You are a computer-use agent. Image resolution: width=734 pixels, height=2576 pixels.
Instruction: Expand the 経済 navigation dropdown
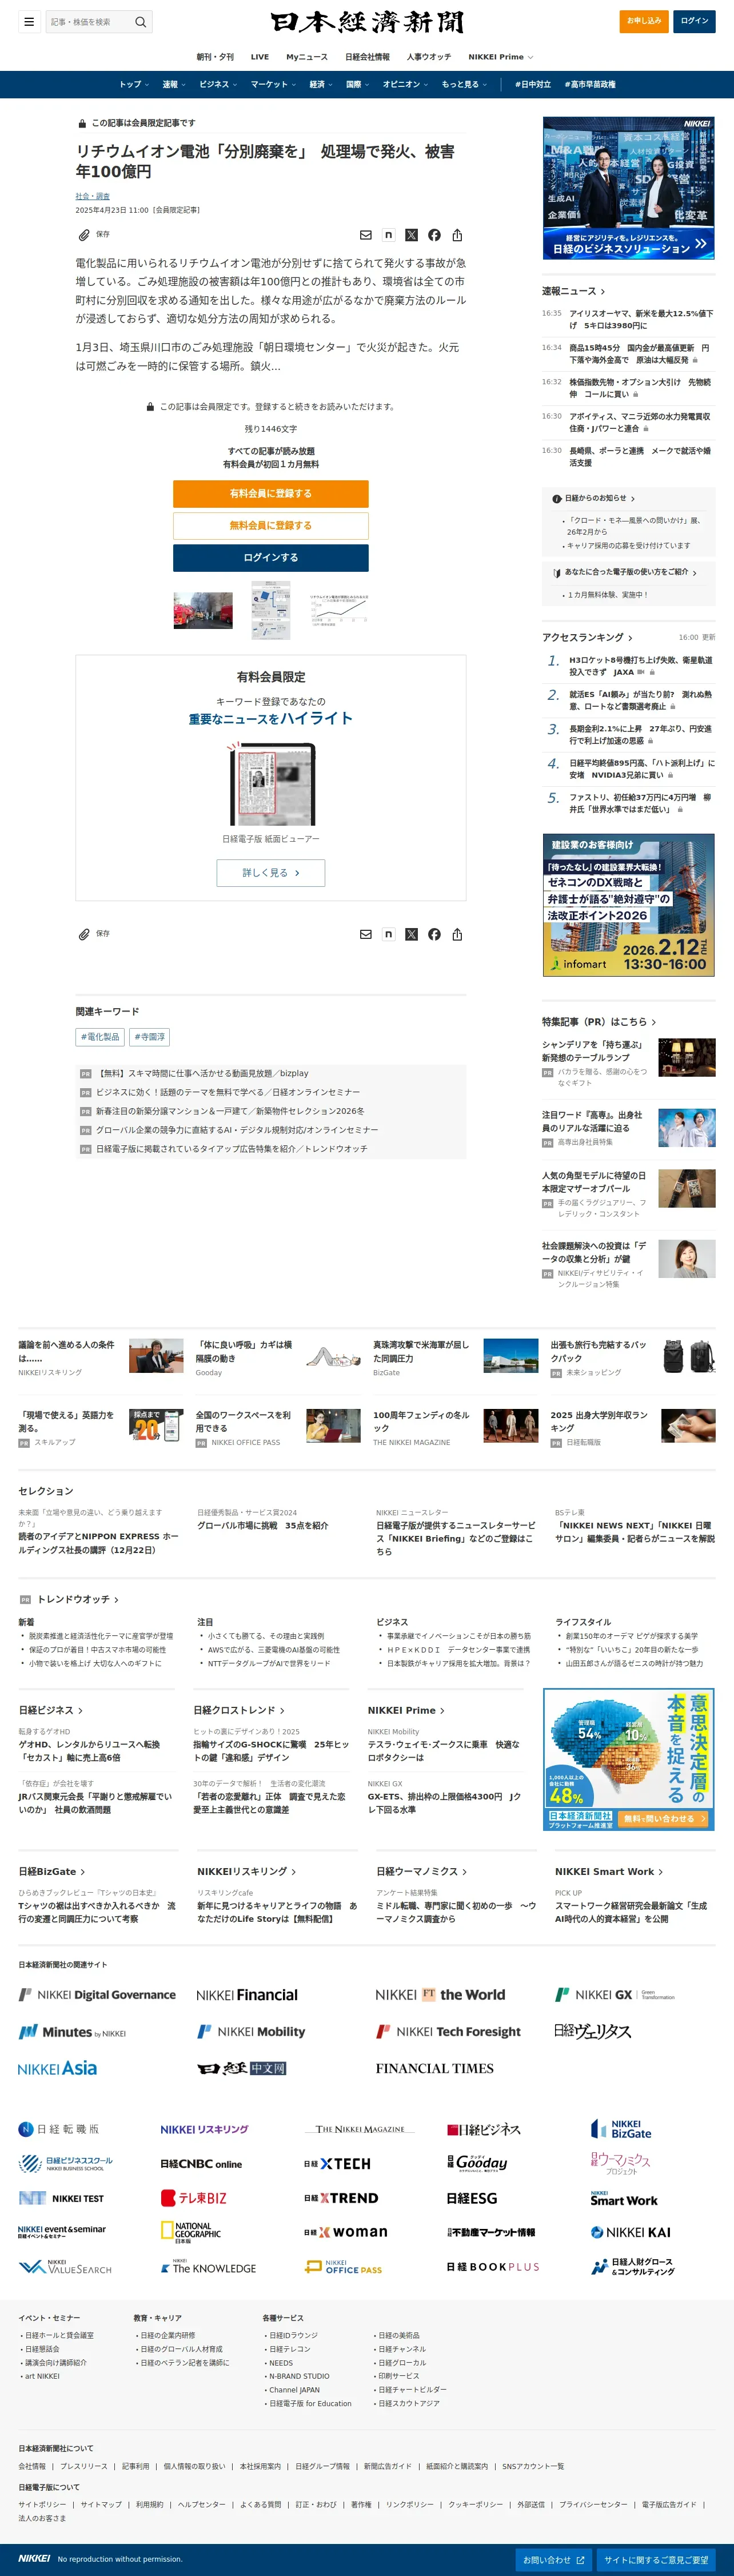coord(321,84)
